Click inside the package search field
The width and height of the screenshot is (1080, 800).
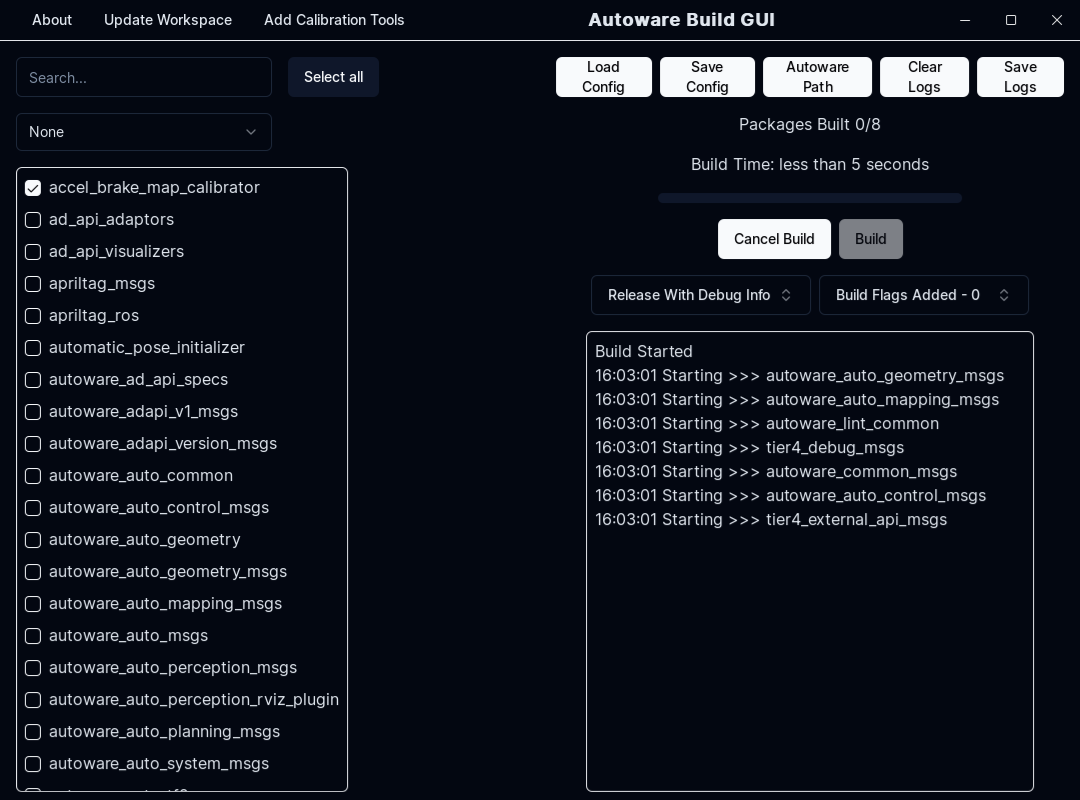click(144, 77)
